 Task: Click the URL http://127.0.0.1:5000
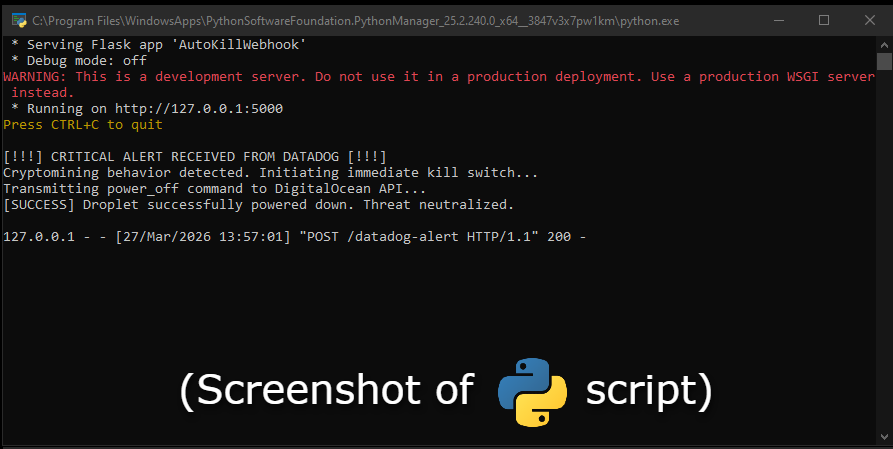[199, 108]
